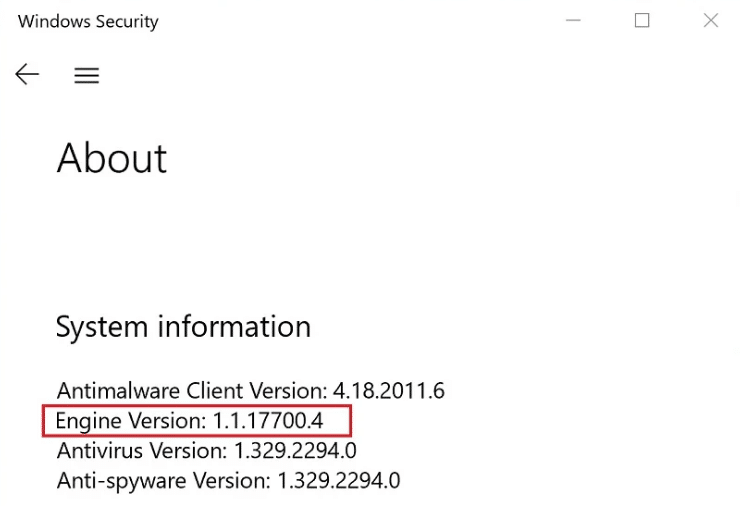Image resolution: width=740 pixels, height=506 pixels.
Task: Select the engine version number 1.1.17700.4
Action: (x=268, y=421)
